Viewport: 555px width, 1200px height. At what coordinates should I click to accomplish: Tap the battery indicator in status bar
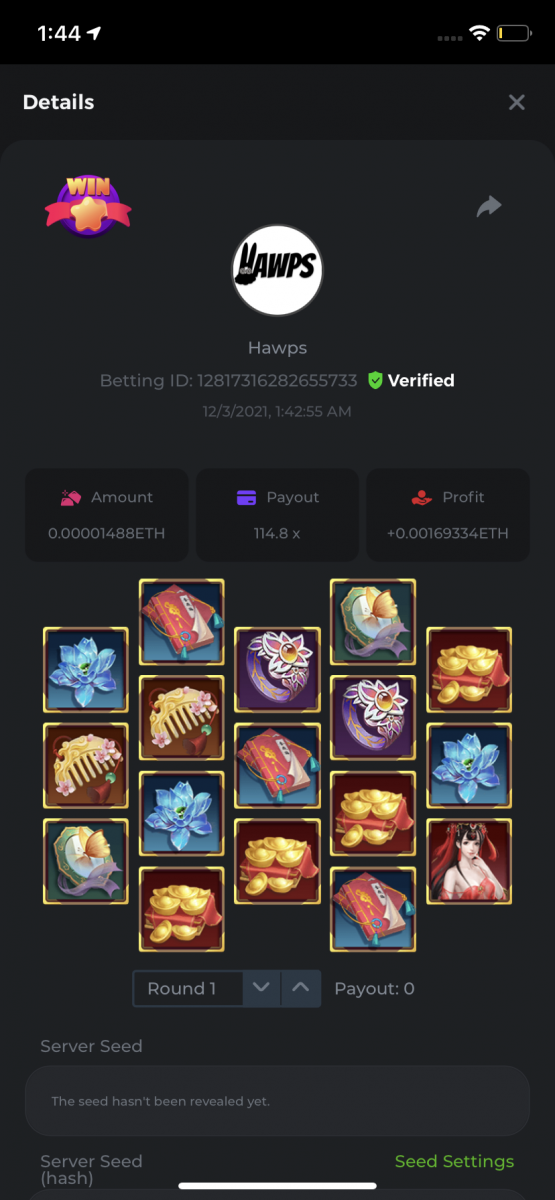pyautogui.click(x=514, y=33)
